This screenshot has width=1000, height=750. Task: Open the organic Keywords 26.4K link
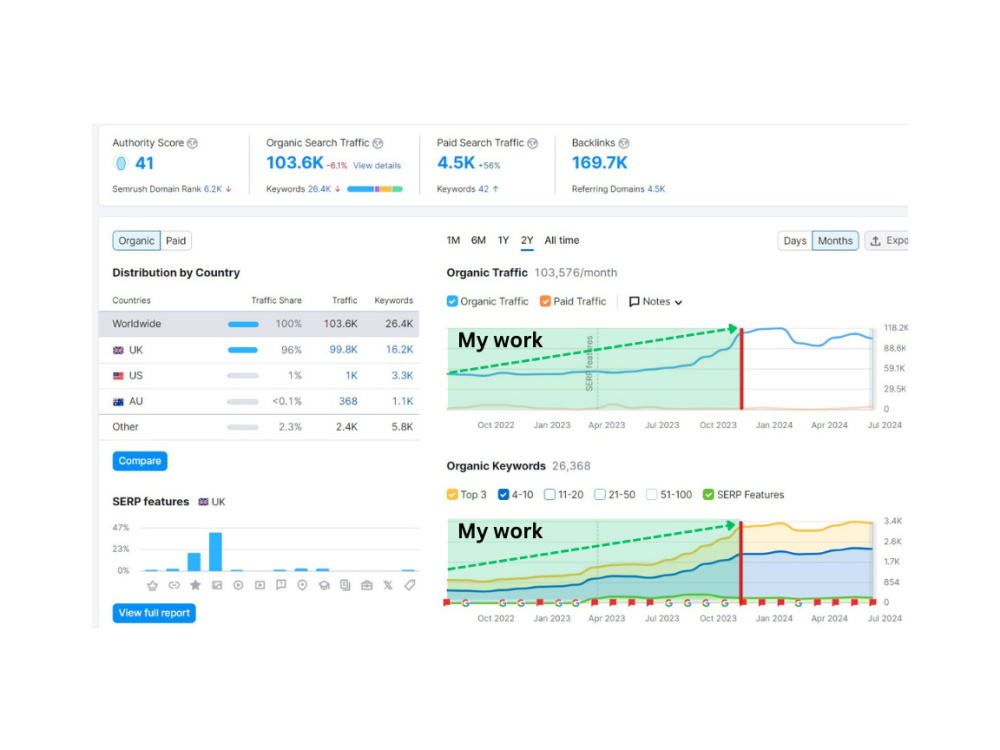pos(320,189)
